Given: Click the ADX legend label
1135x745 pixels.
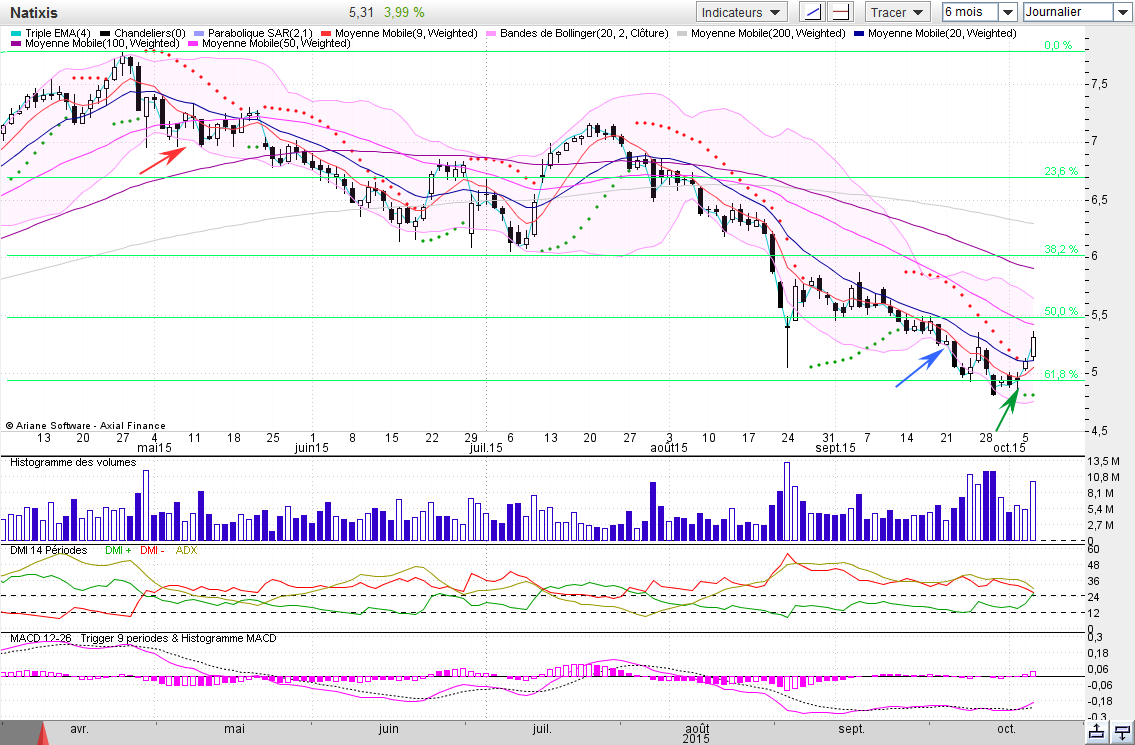Looking at the screenshot, I should pyautogui.click(x=186, y=550).
